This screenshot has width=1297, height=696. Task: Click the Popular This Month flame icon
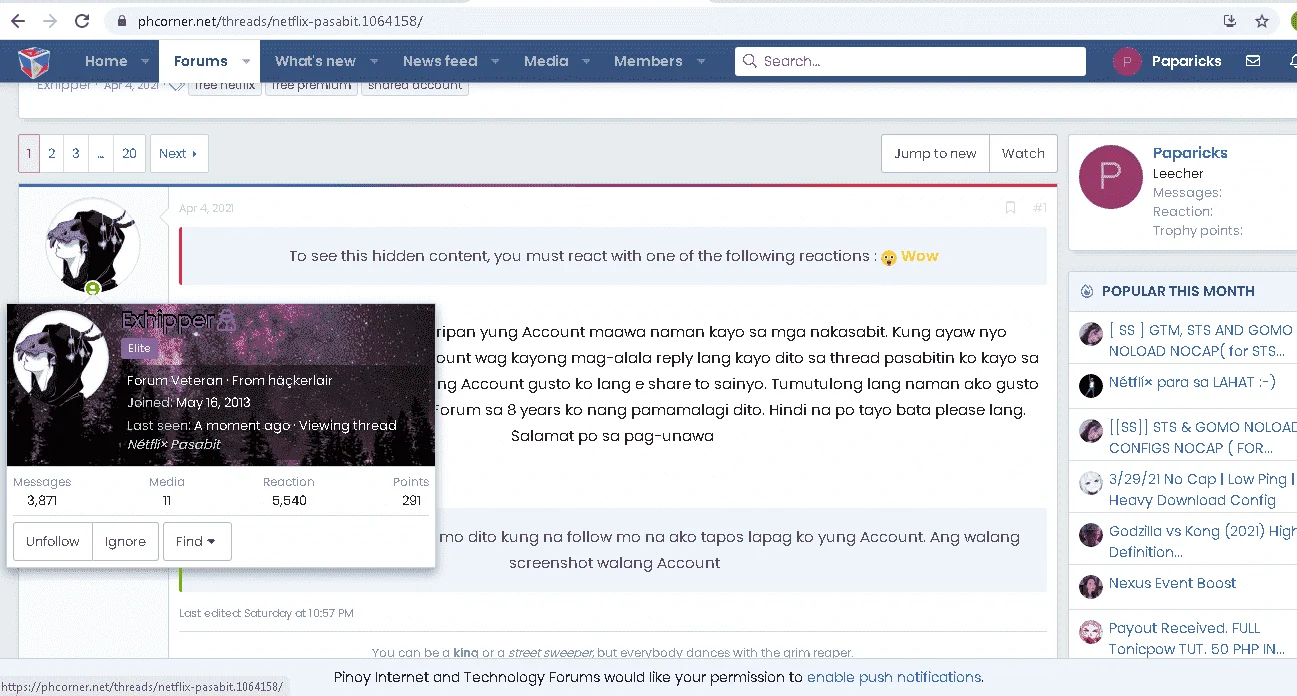click(1087, 291)
